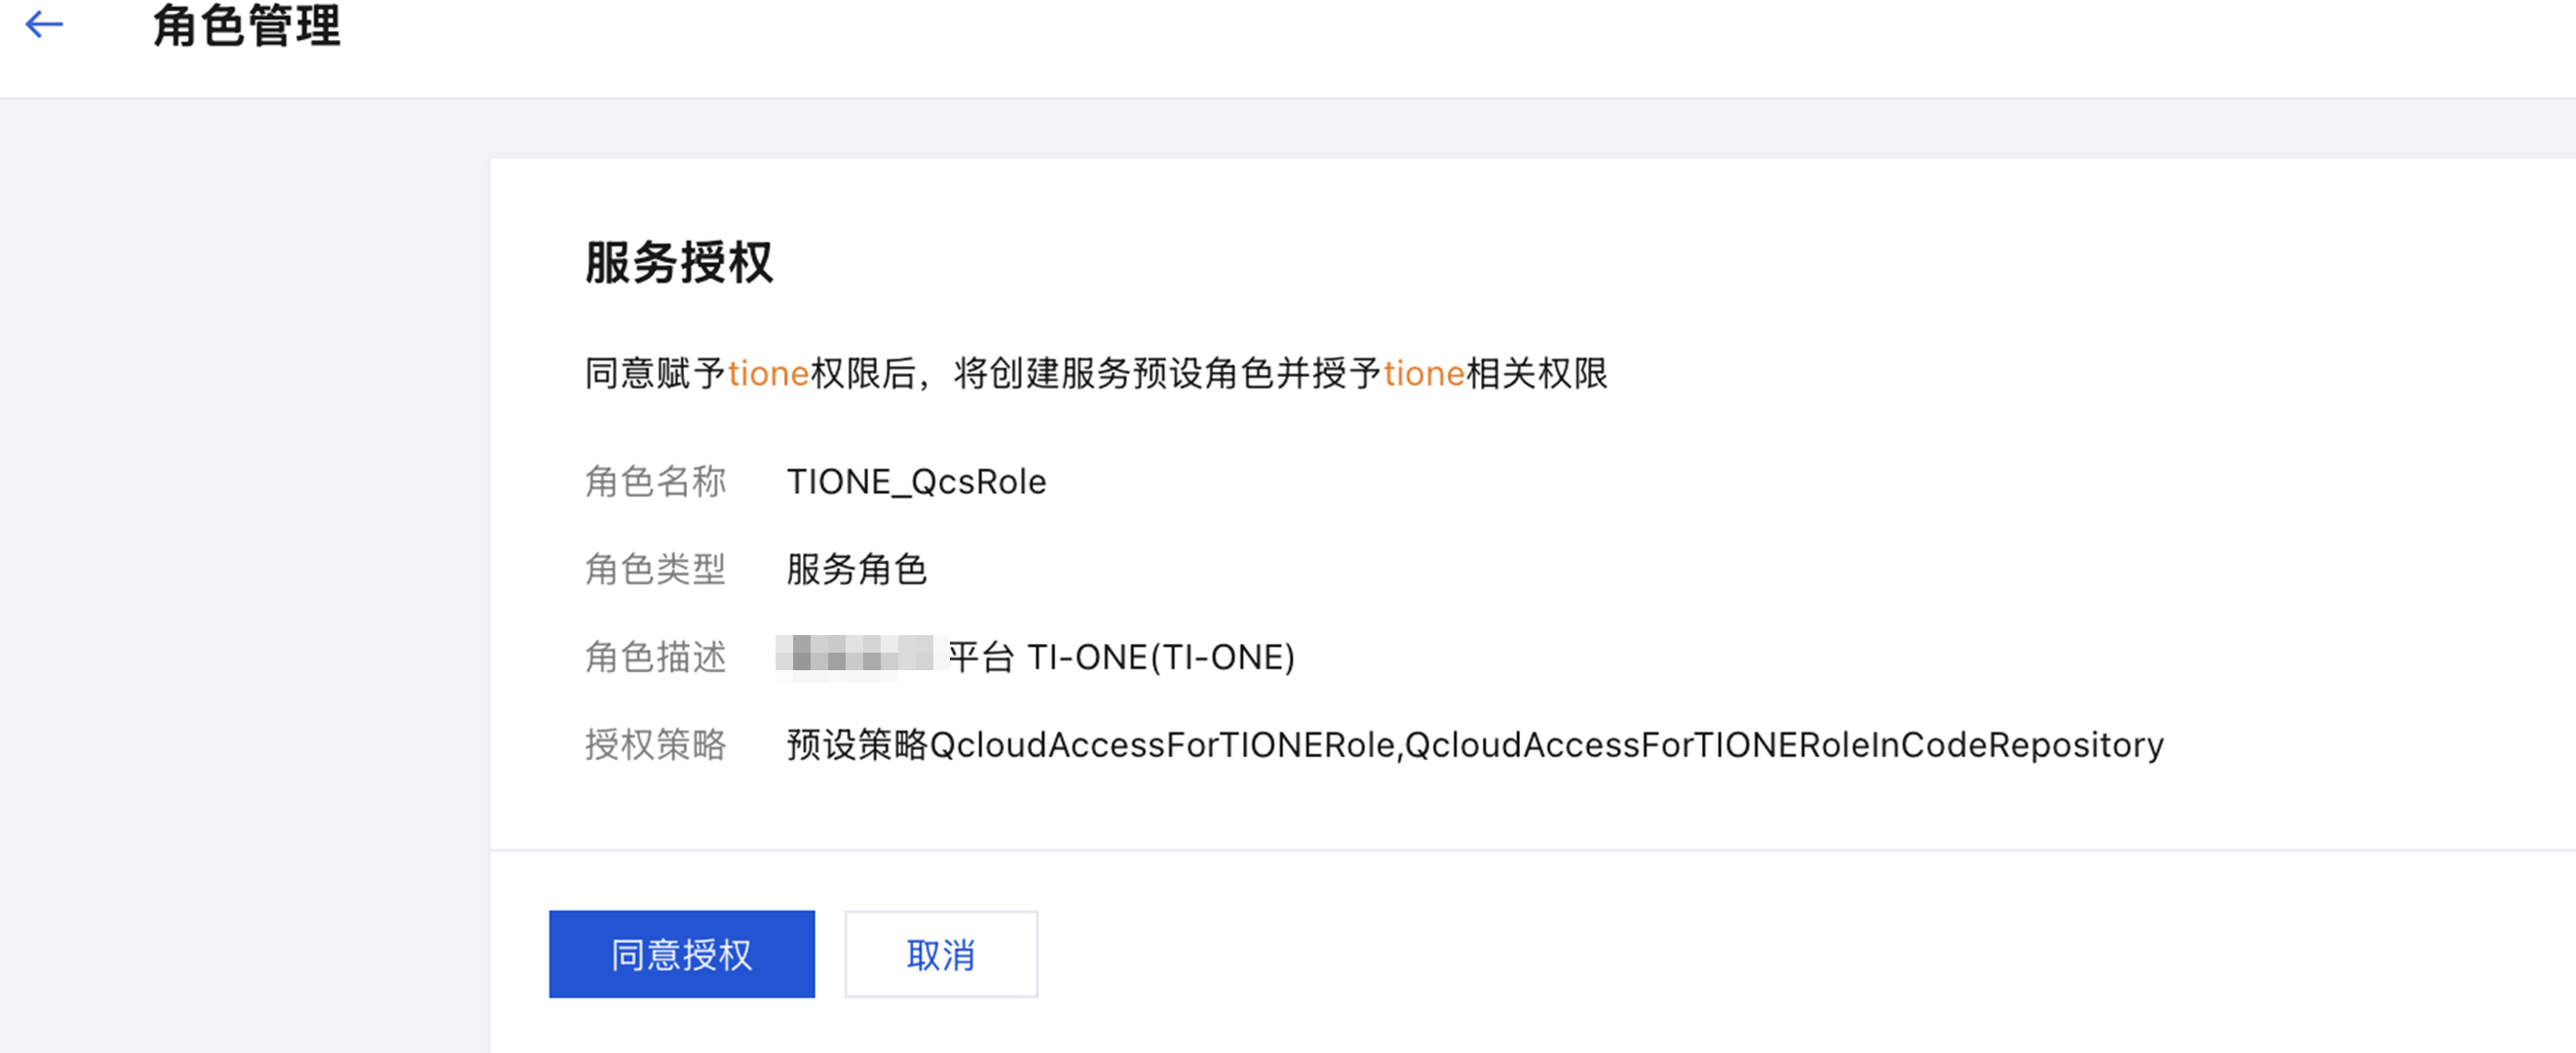
Task: Click the authorization description sentence
Action: [1096, 374]
